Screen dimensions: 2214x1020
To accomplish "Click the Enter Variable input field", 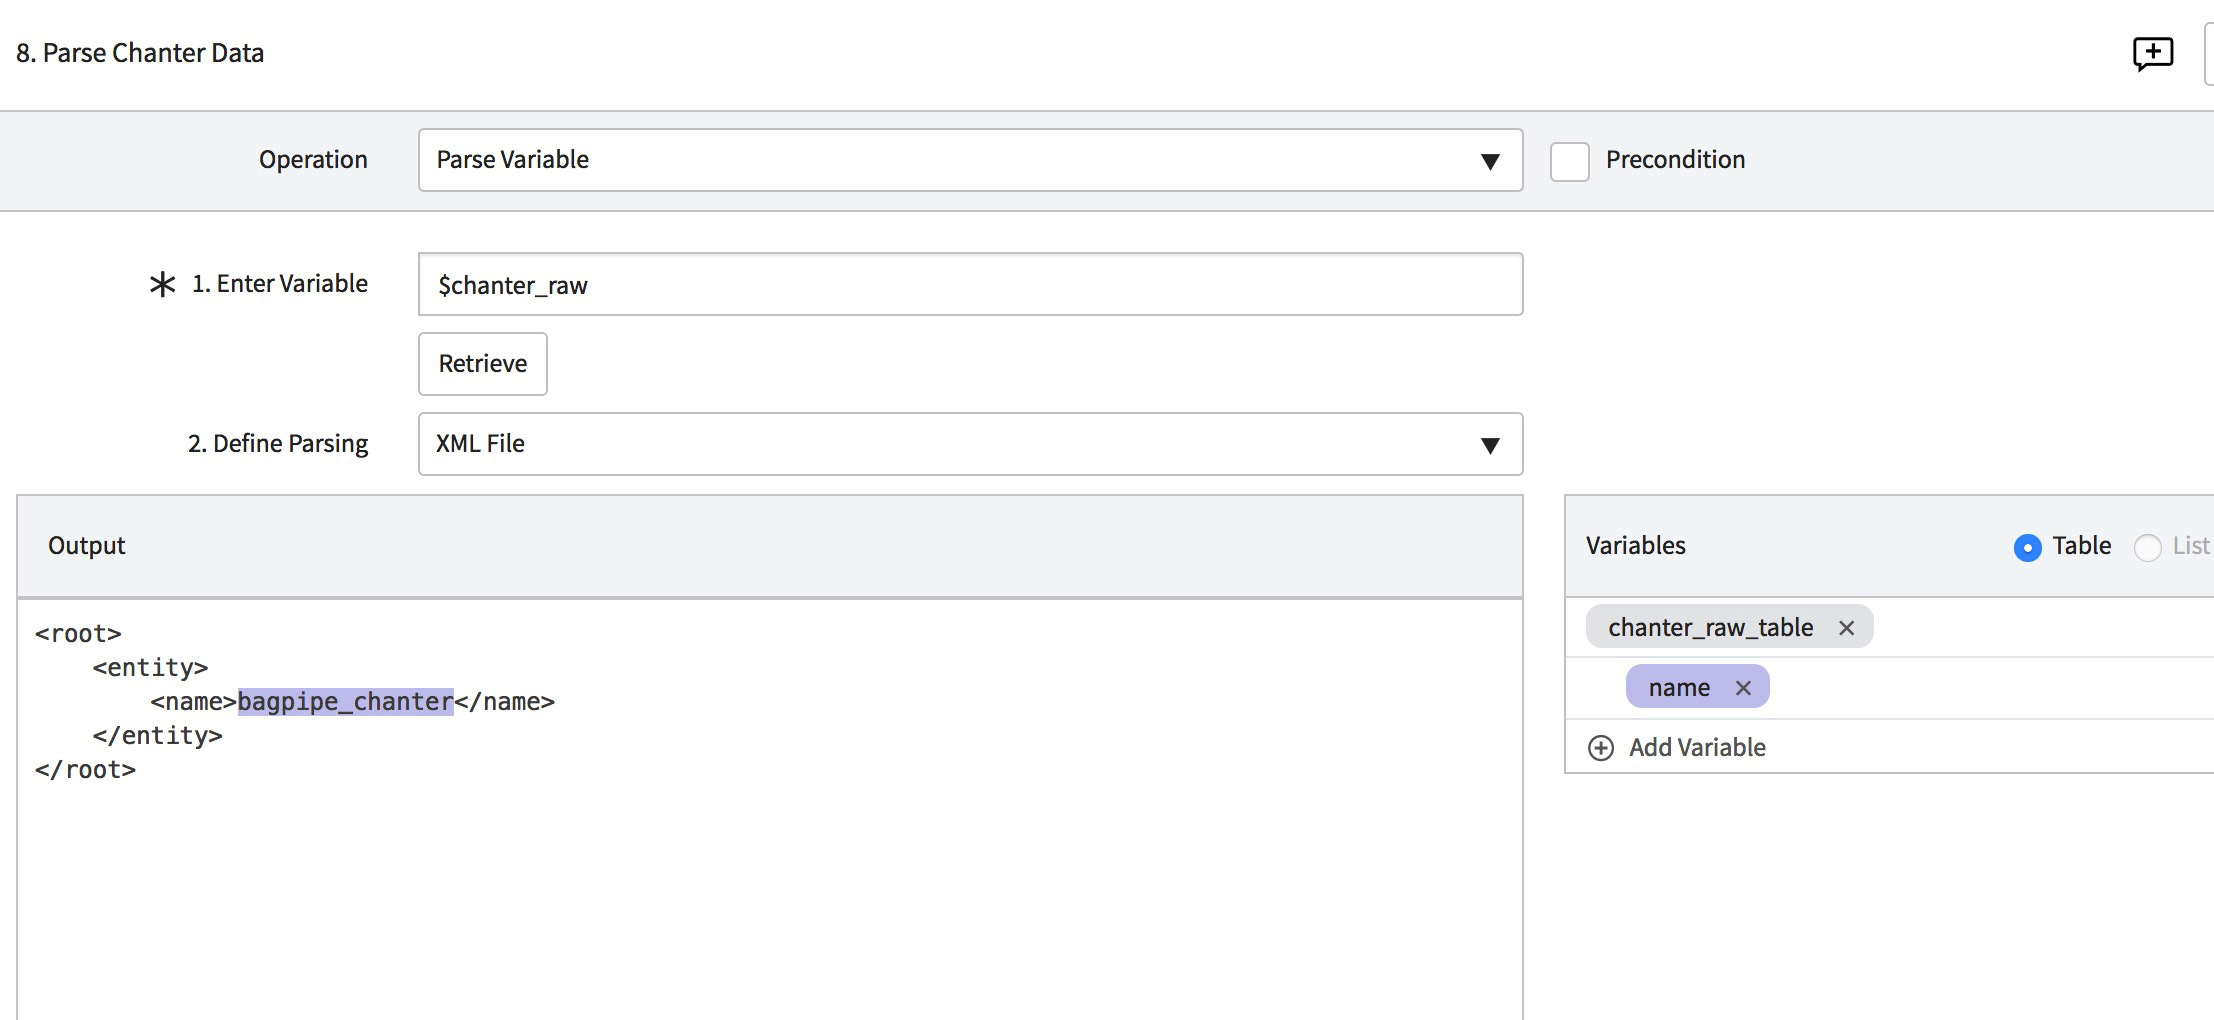I will (970, 285).
